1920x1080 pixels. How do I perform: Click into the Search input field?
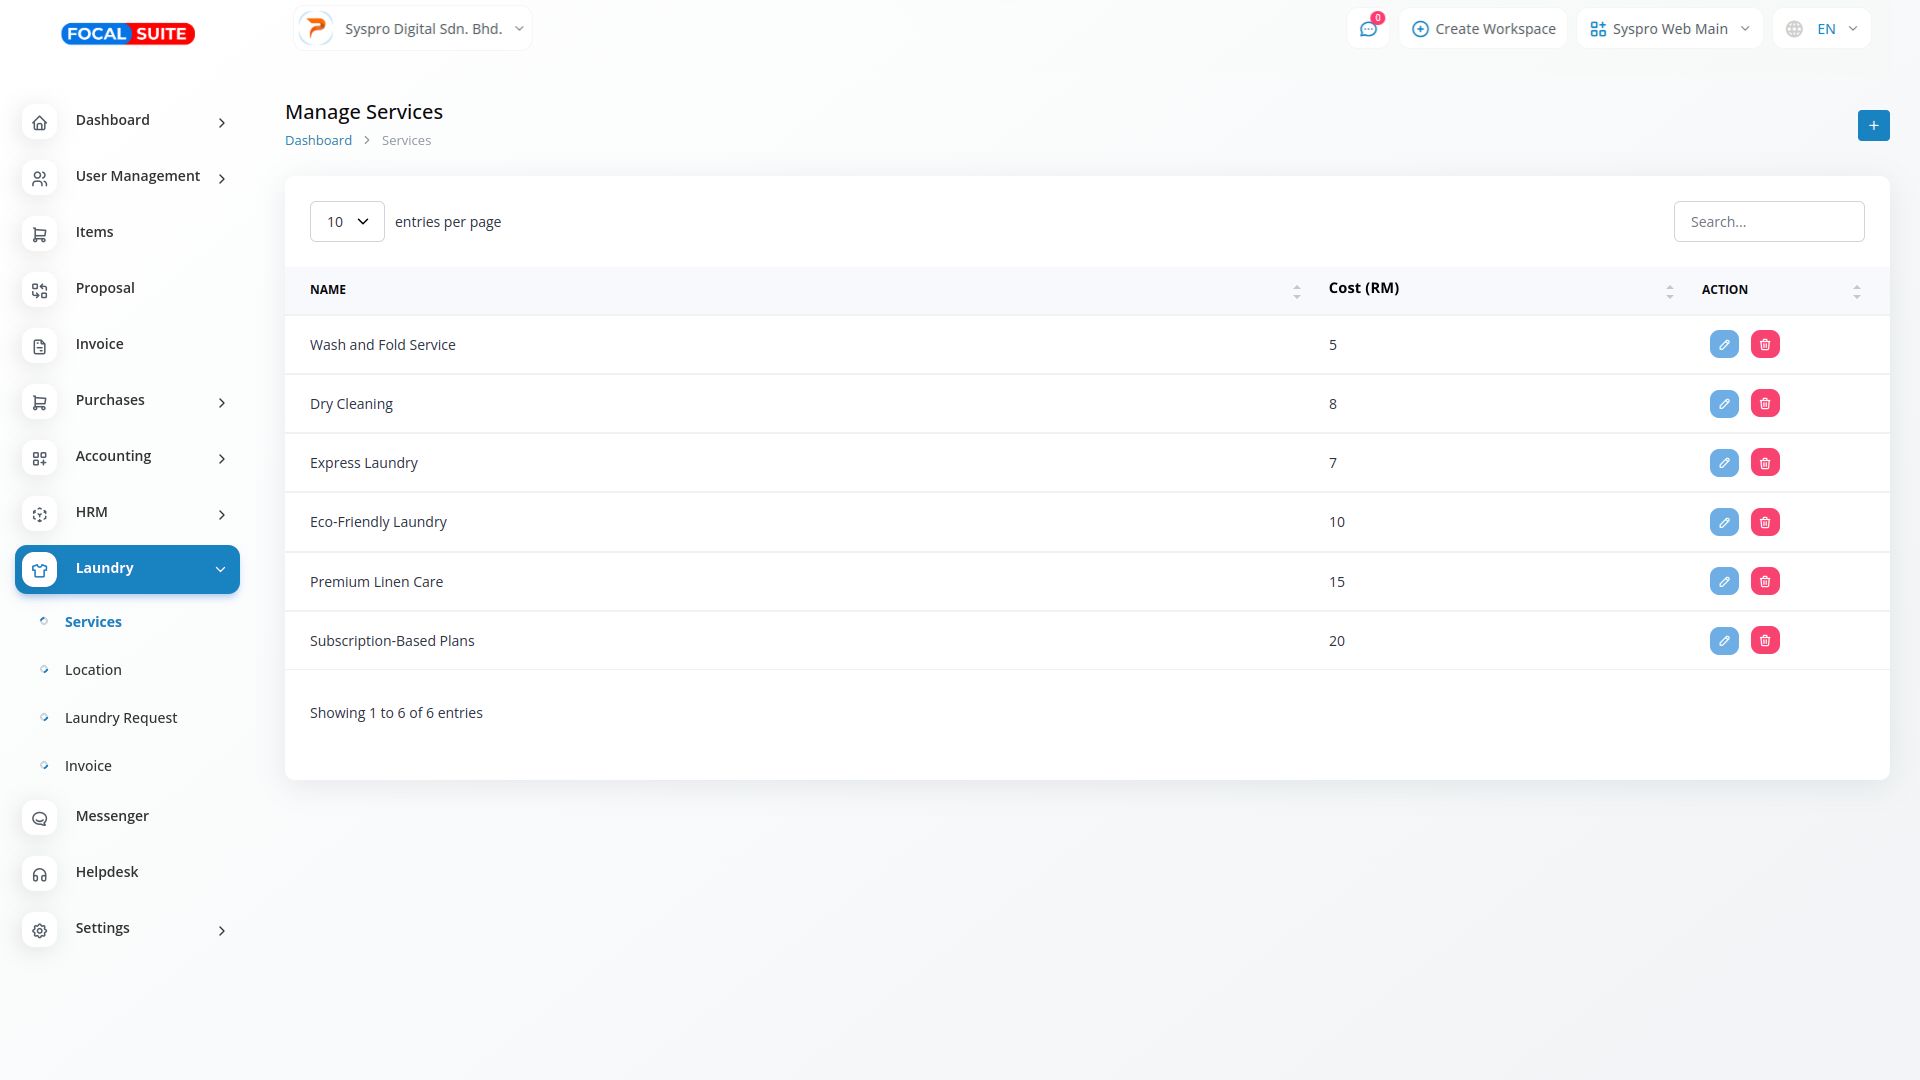[1768, 222]
